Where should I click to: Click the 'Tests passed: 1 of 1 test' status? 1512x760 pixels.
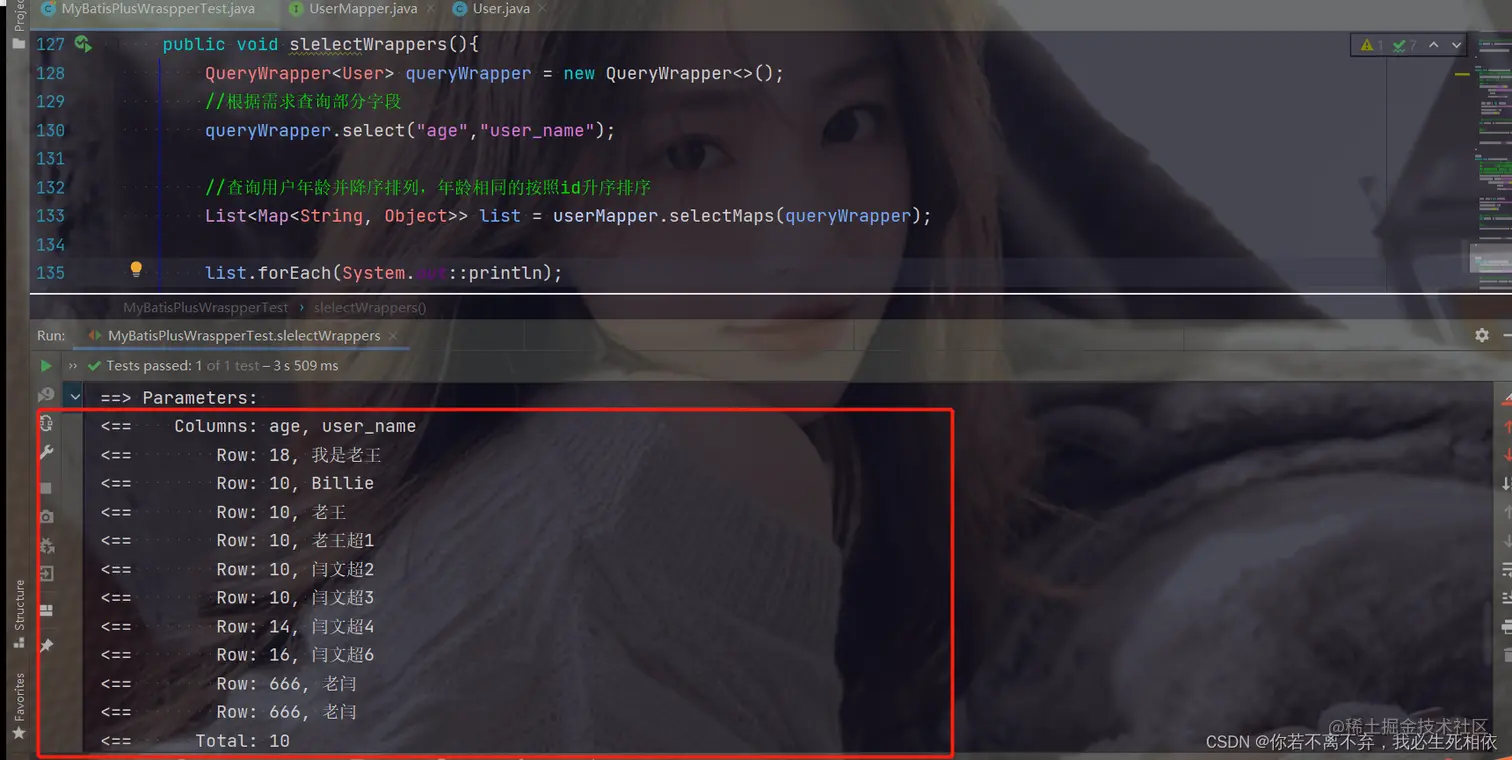222,366
